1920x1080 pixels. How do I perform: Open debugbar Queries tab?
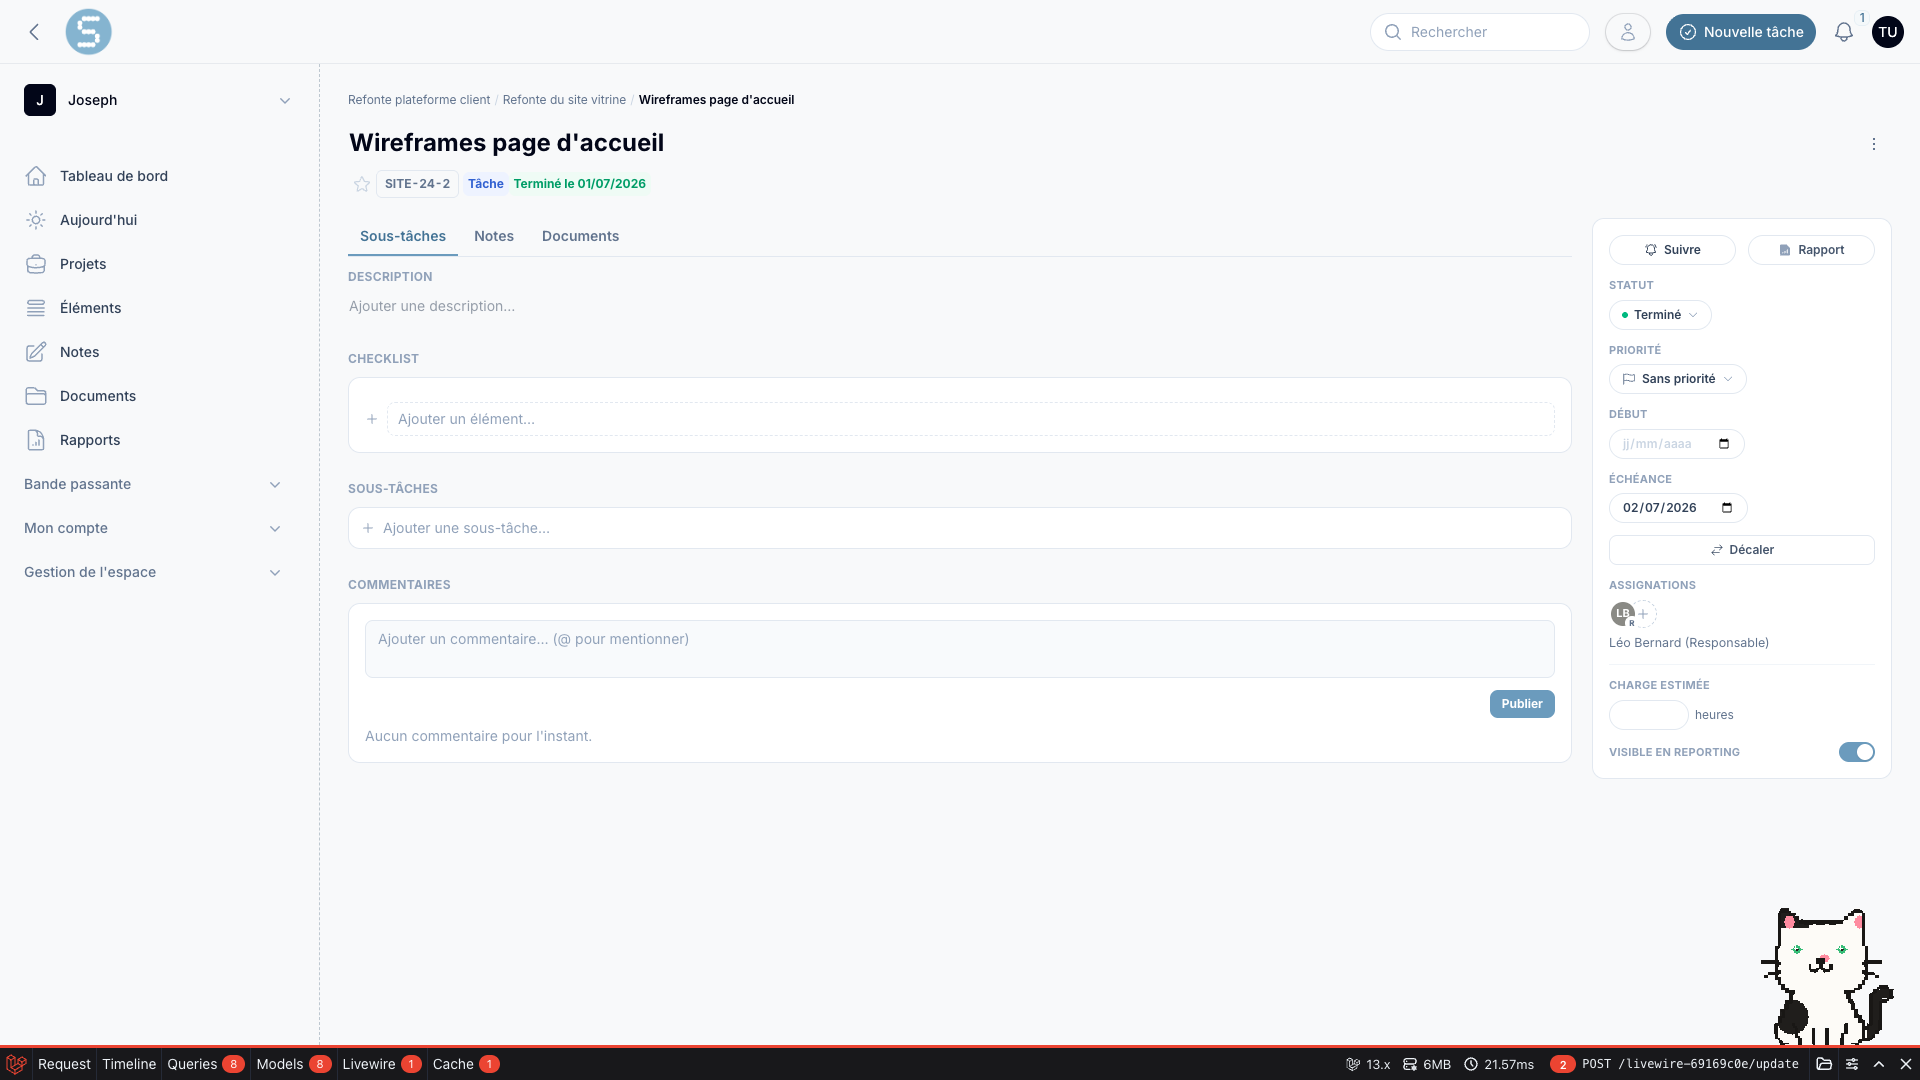[x=205, y=1064]
